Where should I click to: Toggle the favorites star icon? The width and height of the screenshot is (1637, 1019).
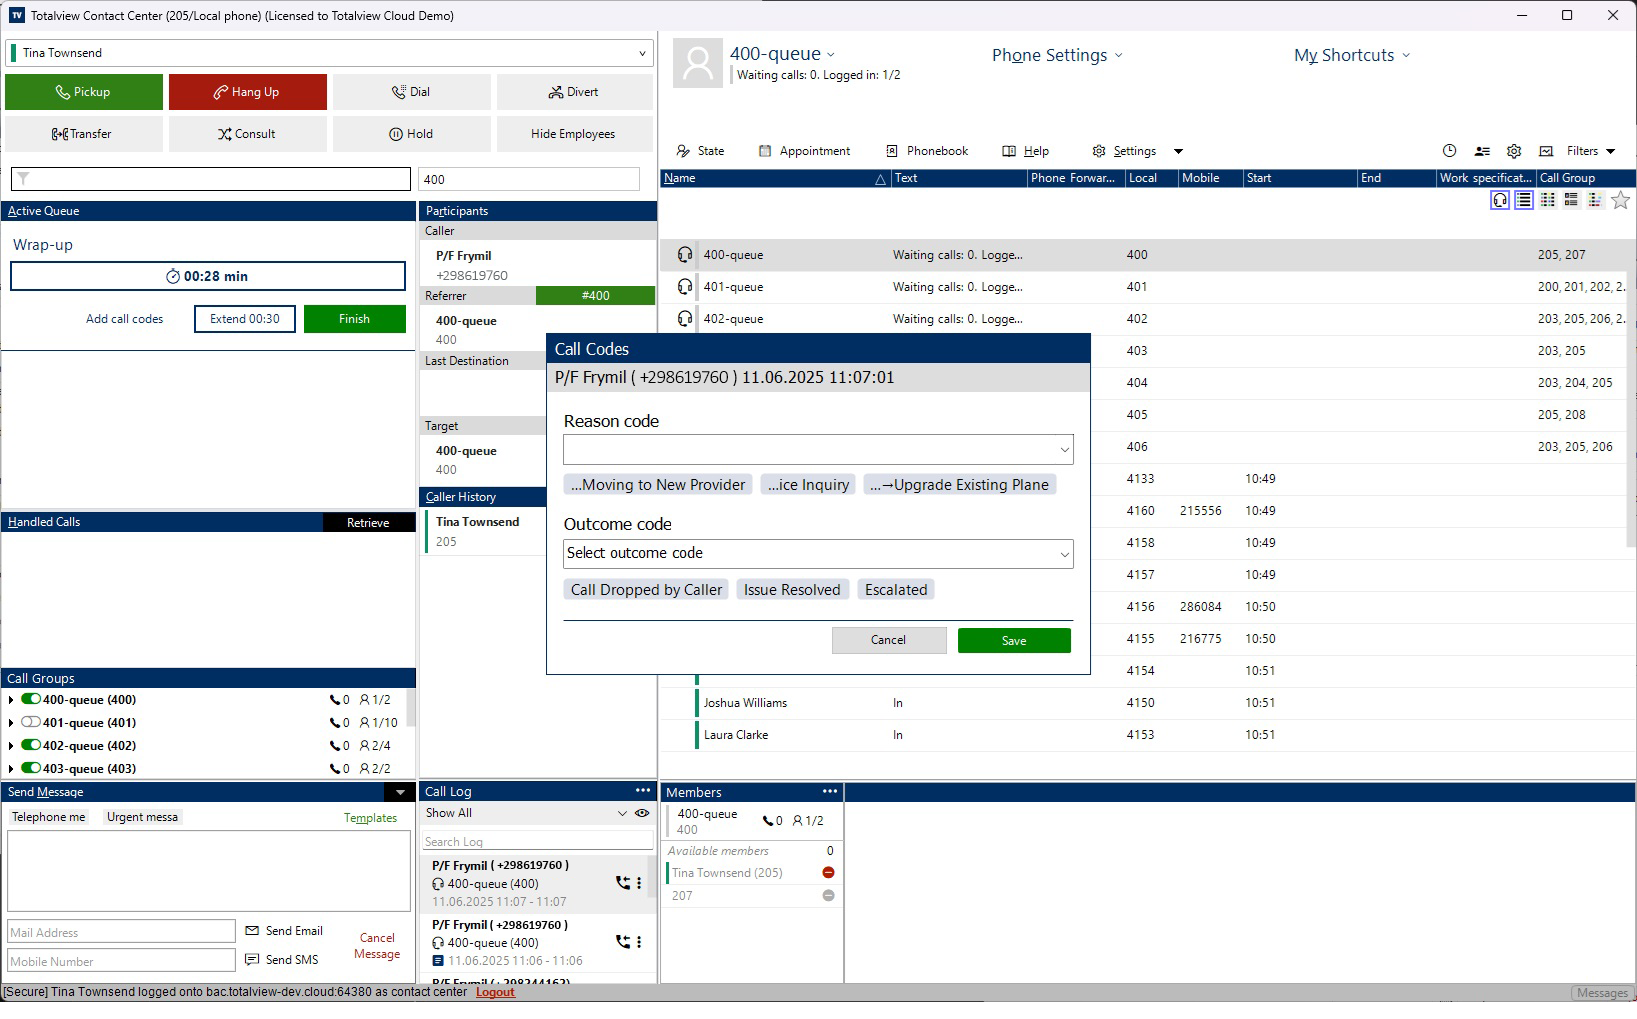click(1621, 200)
